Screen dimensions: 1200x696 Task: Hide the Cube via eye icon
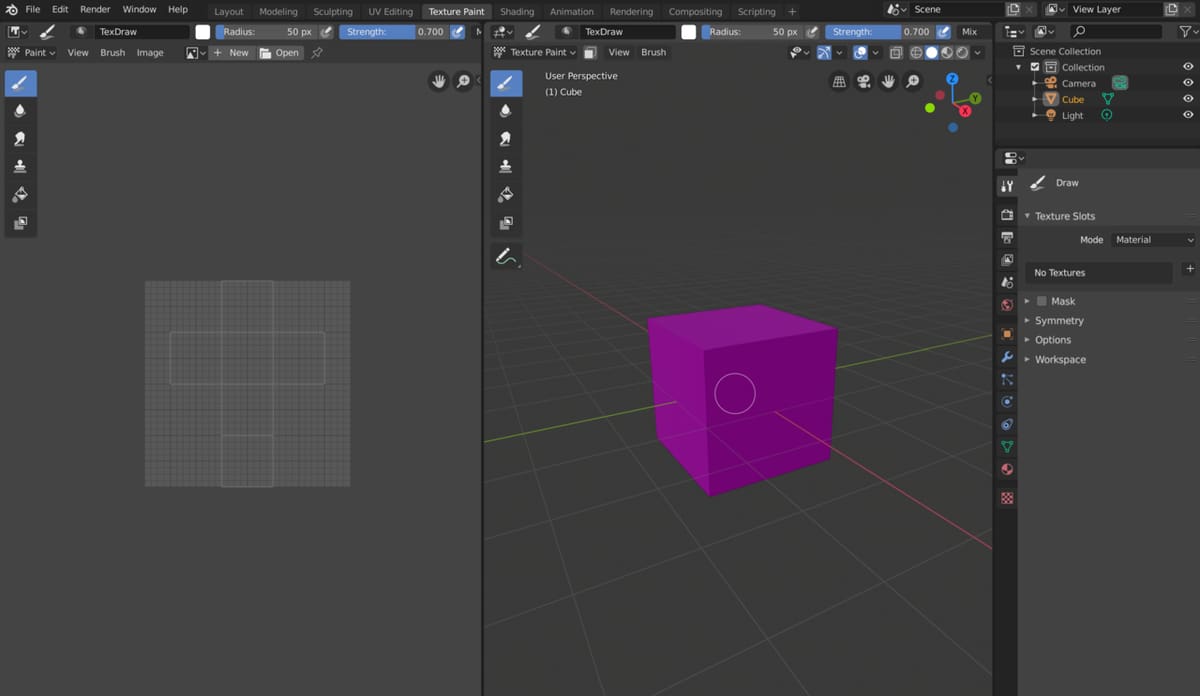coord(1188,99)
